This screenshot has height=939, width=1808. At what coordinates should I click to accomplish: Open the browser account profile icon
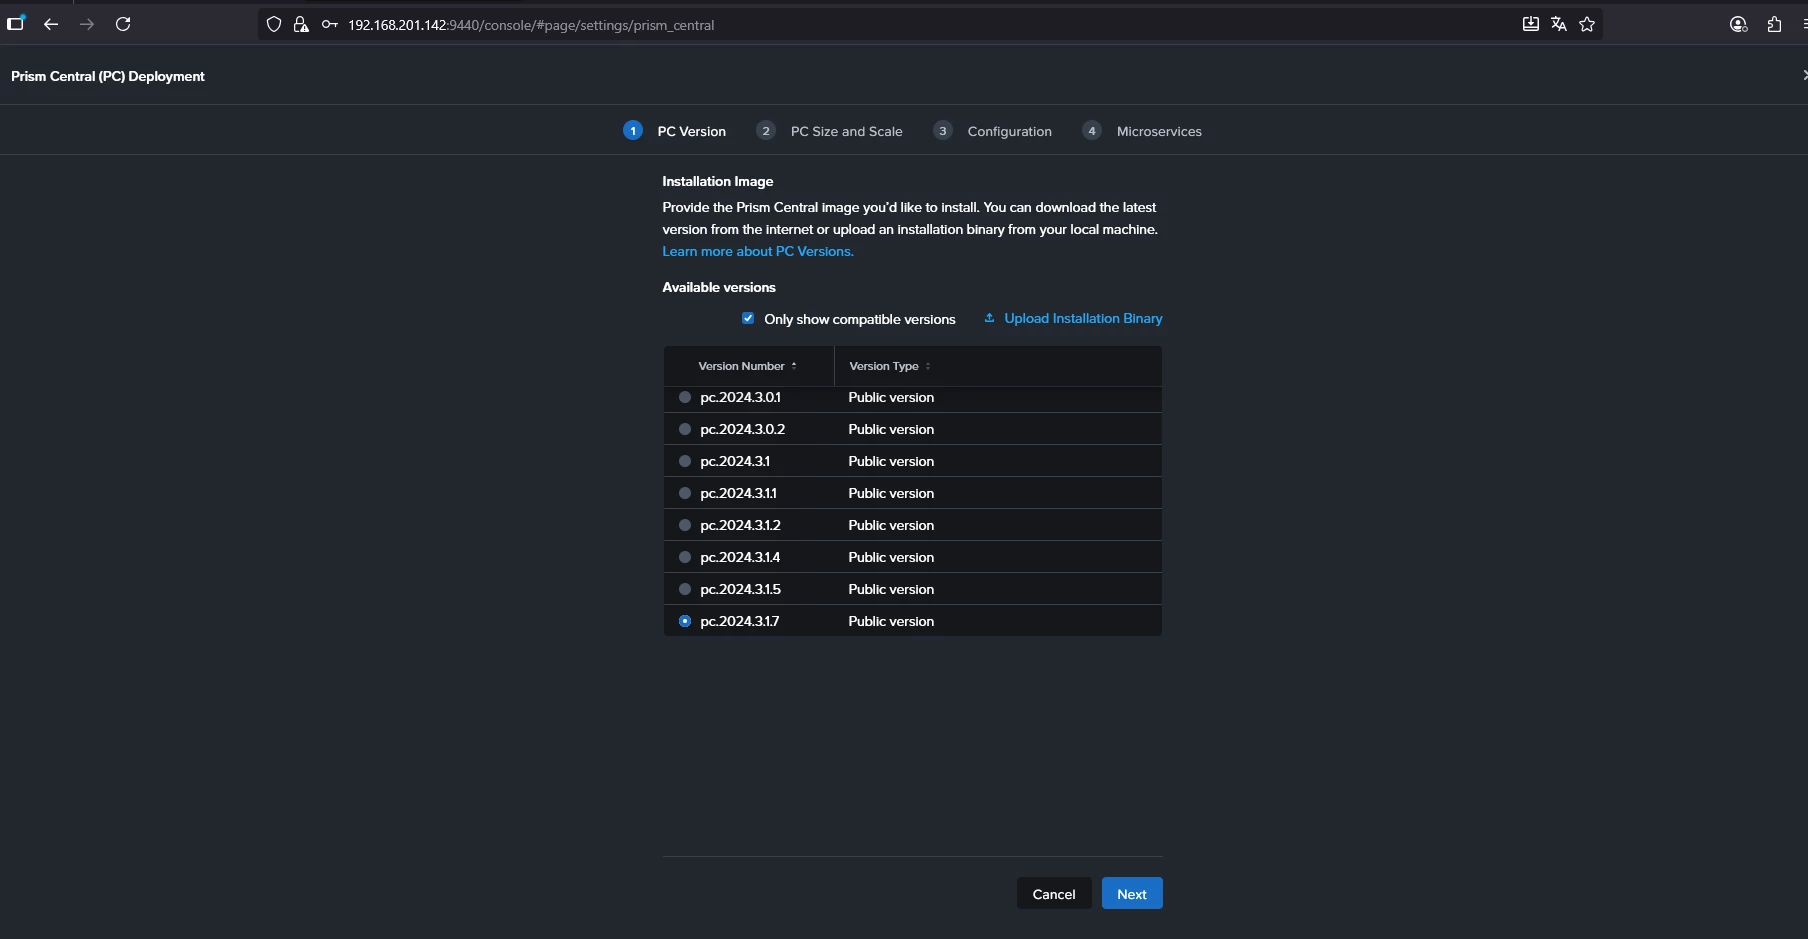click(1739, 24)
